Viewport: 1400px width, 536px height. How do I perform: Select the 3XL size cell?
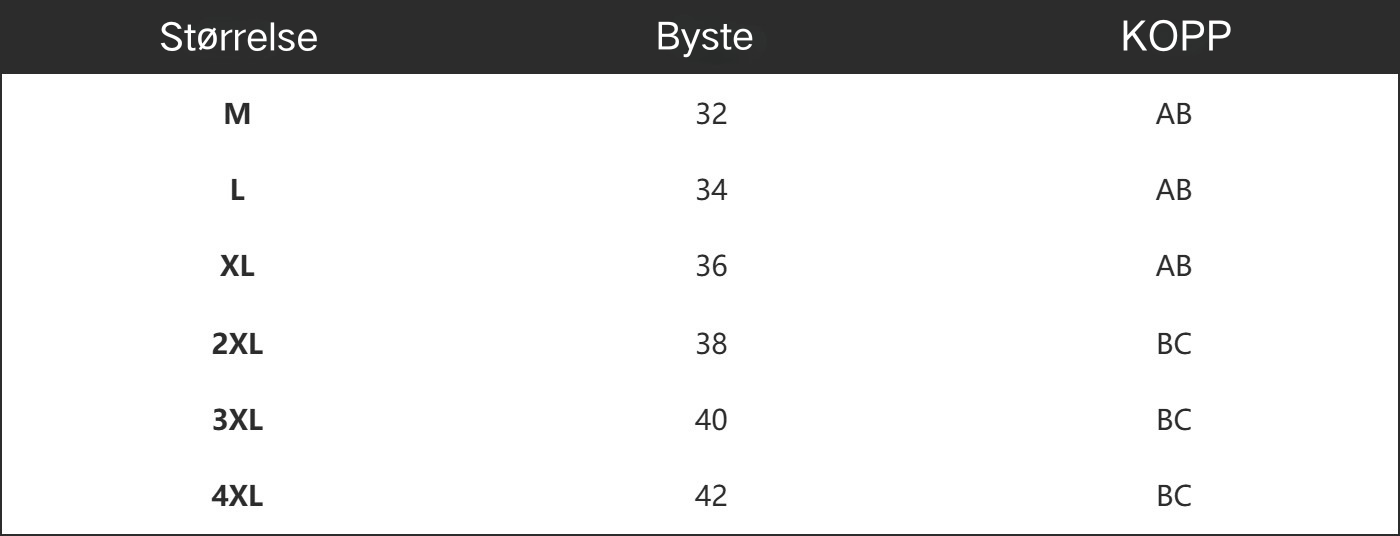237,420
